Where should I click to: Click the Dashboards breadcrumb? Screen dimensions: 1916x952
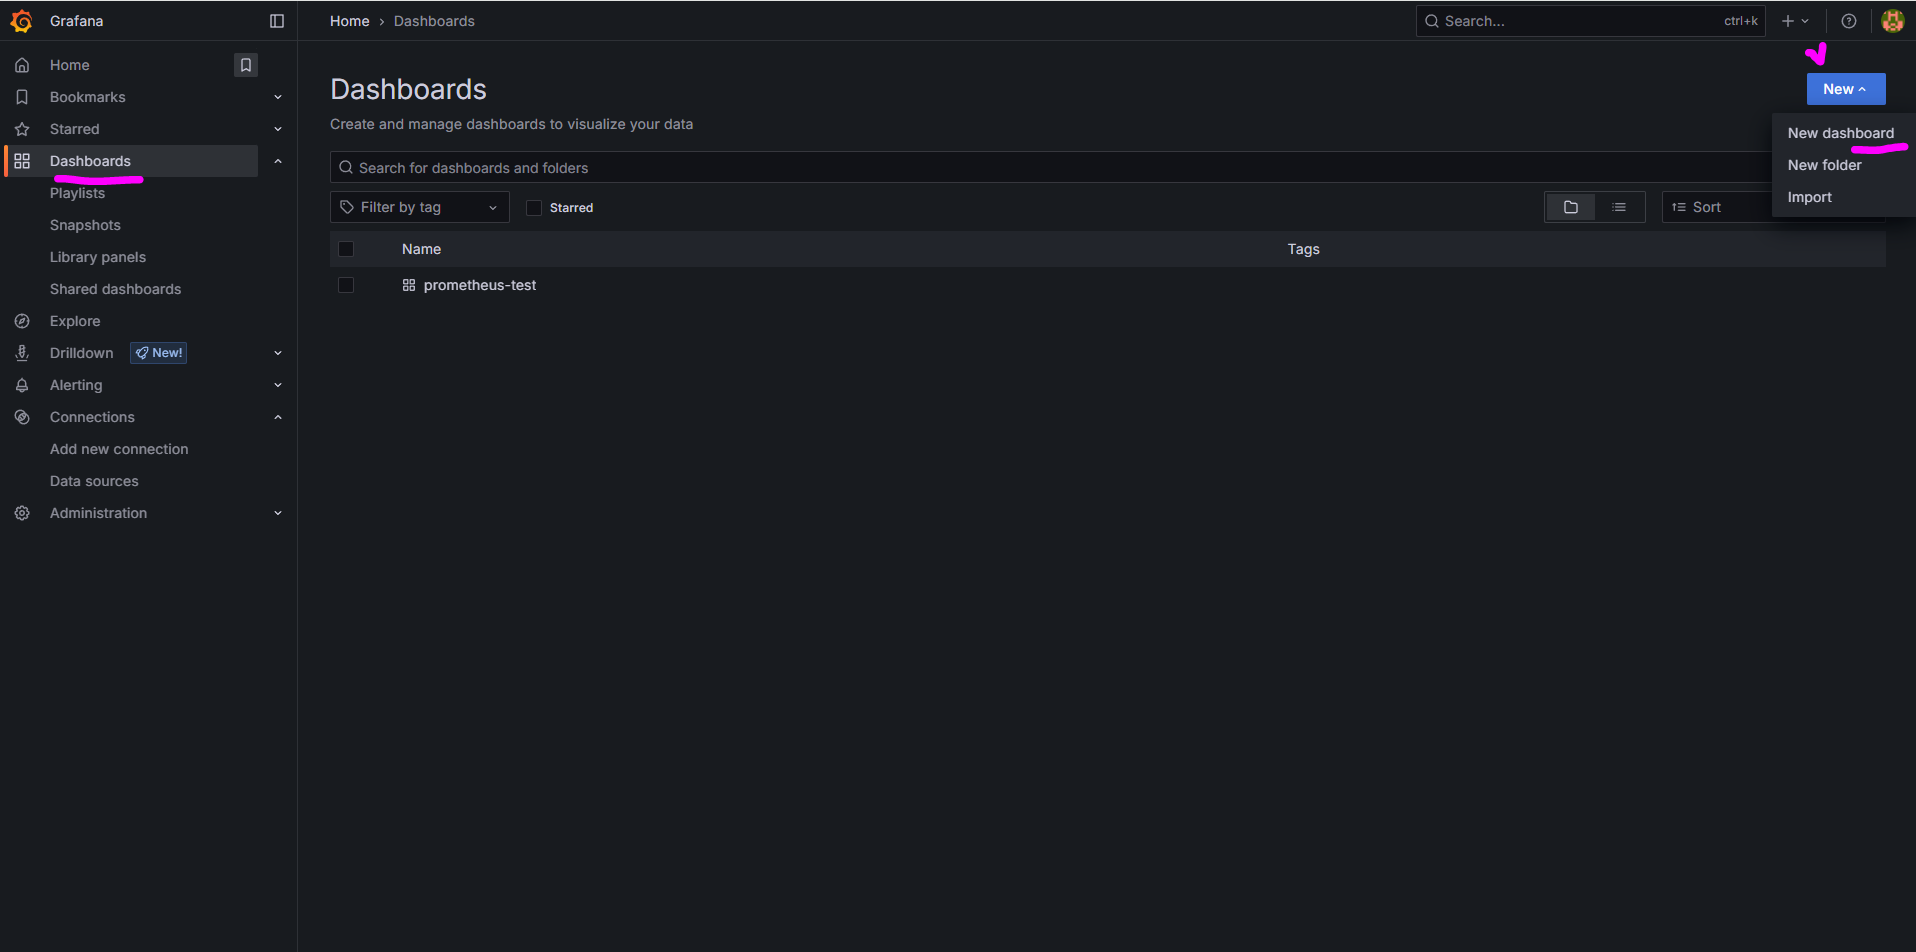click(434, 21)
